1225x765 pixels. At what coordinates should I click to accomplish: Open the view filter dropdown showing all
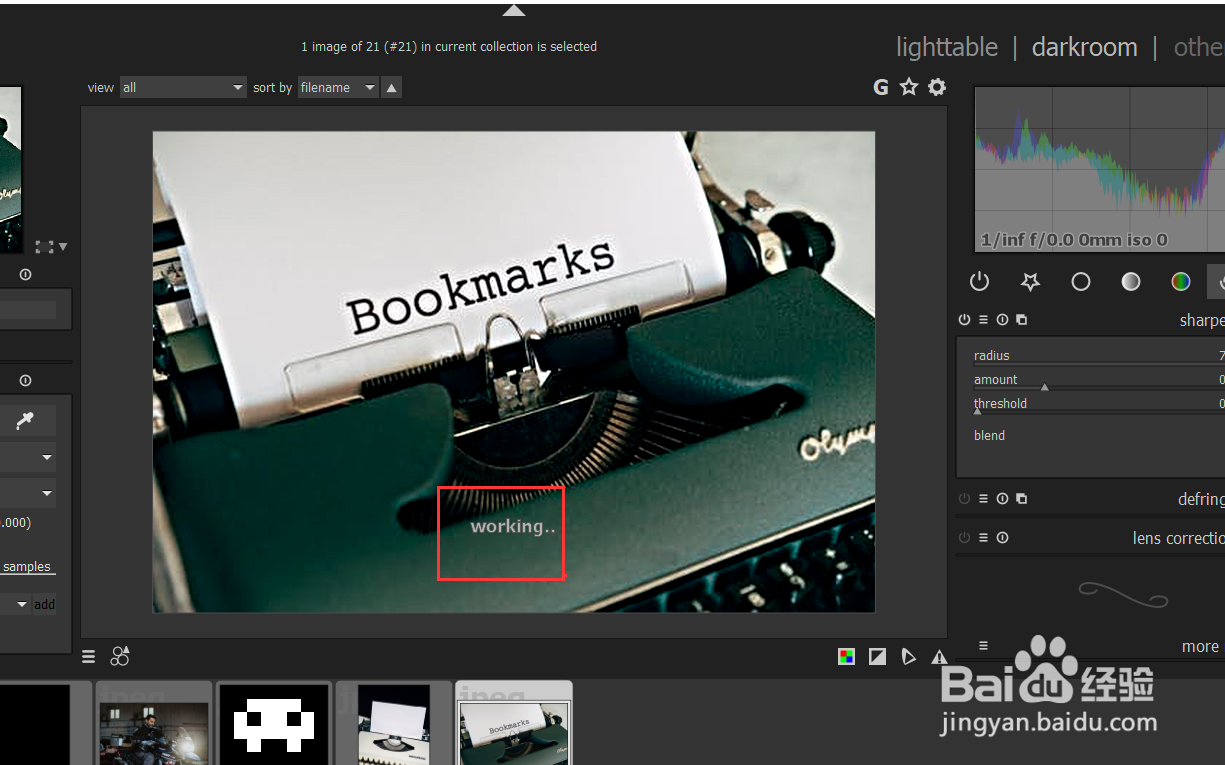[183, 88]
